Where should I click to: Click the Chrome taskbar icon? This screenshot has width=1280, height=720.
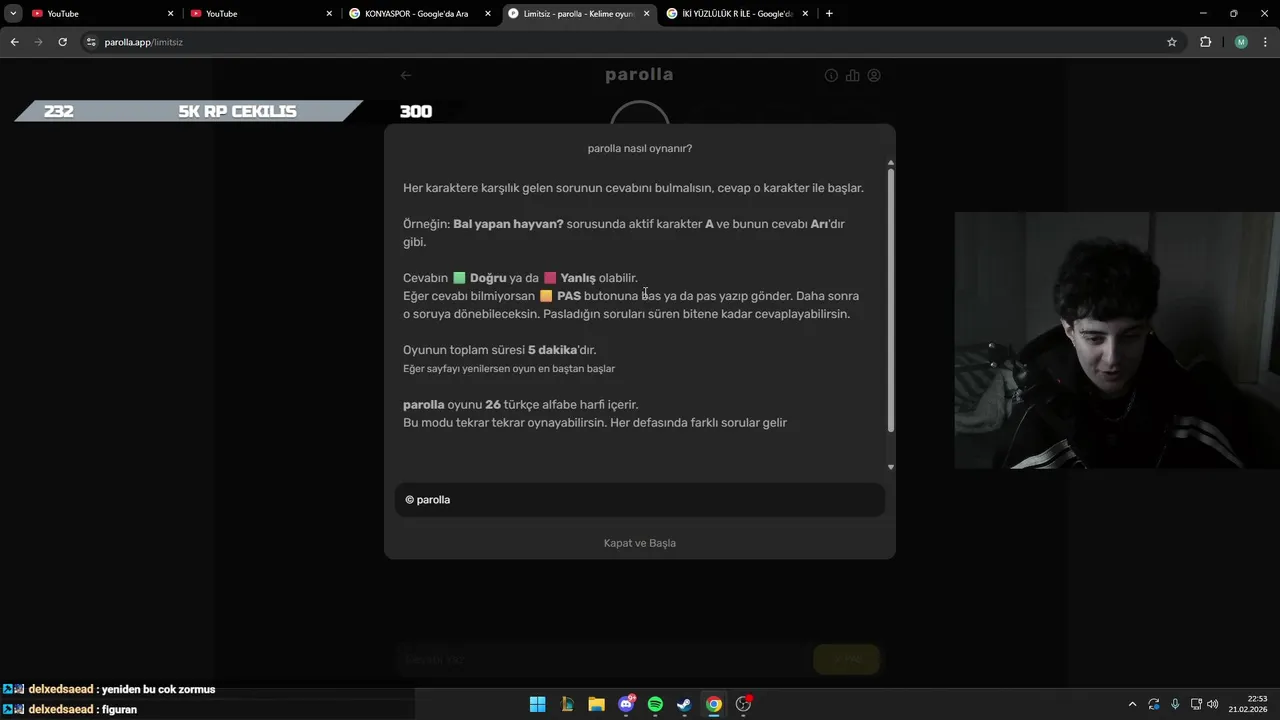click(714, 704)
